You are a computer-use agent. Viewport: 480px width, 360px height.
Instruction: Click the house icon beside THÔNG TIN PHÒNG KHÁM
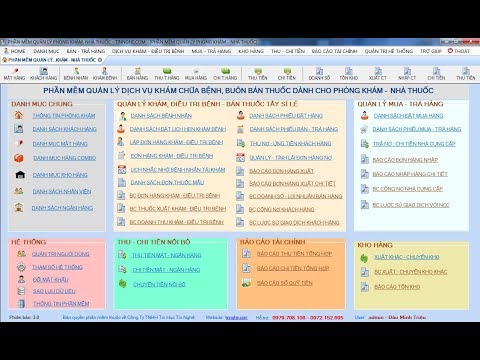tap(19, 115)
